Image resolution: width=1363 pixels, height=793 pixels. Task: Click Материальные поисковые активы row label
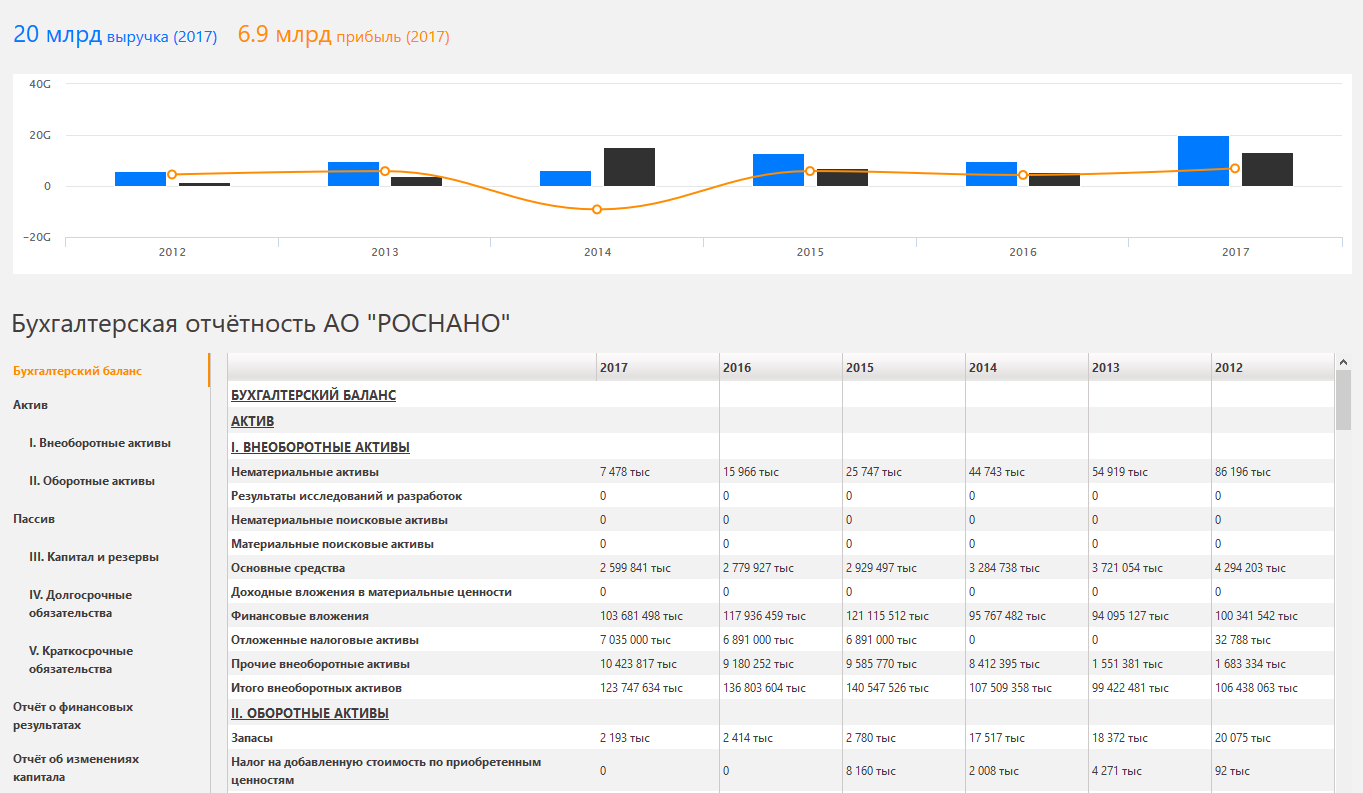click(x=332, y=544)
